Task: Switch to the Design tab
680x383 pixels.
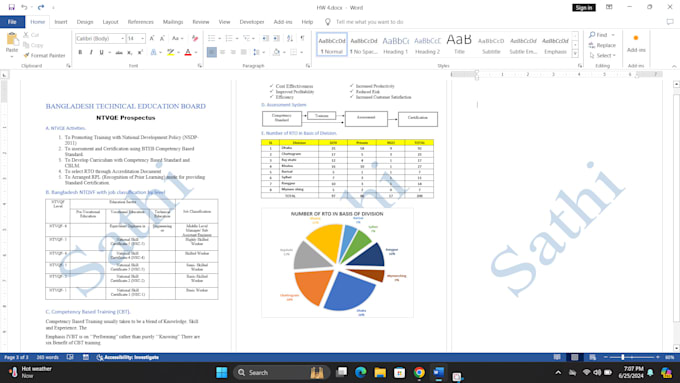Action: pyautogui.click(x=85, y=22)
